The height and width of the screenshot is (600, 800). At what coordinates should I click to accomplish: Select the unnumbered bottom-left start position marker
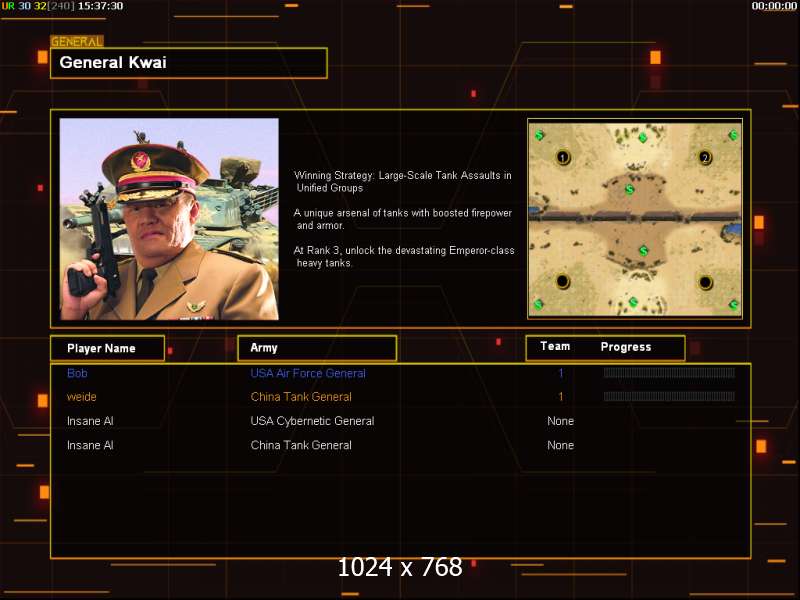(562, 281)
